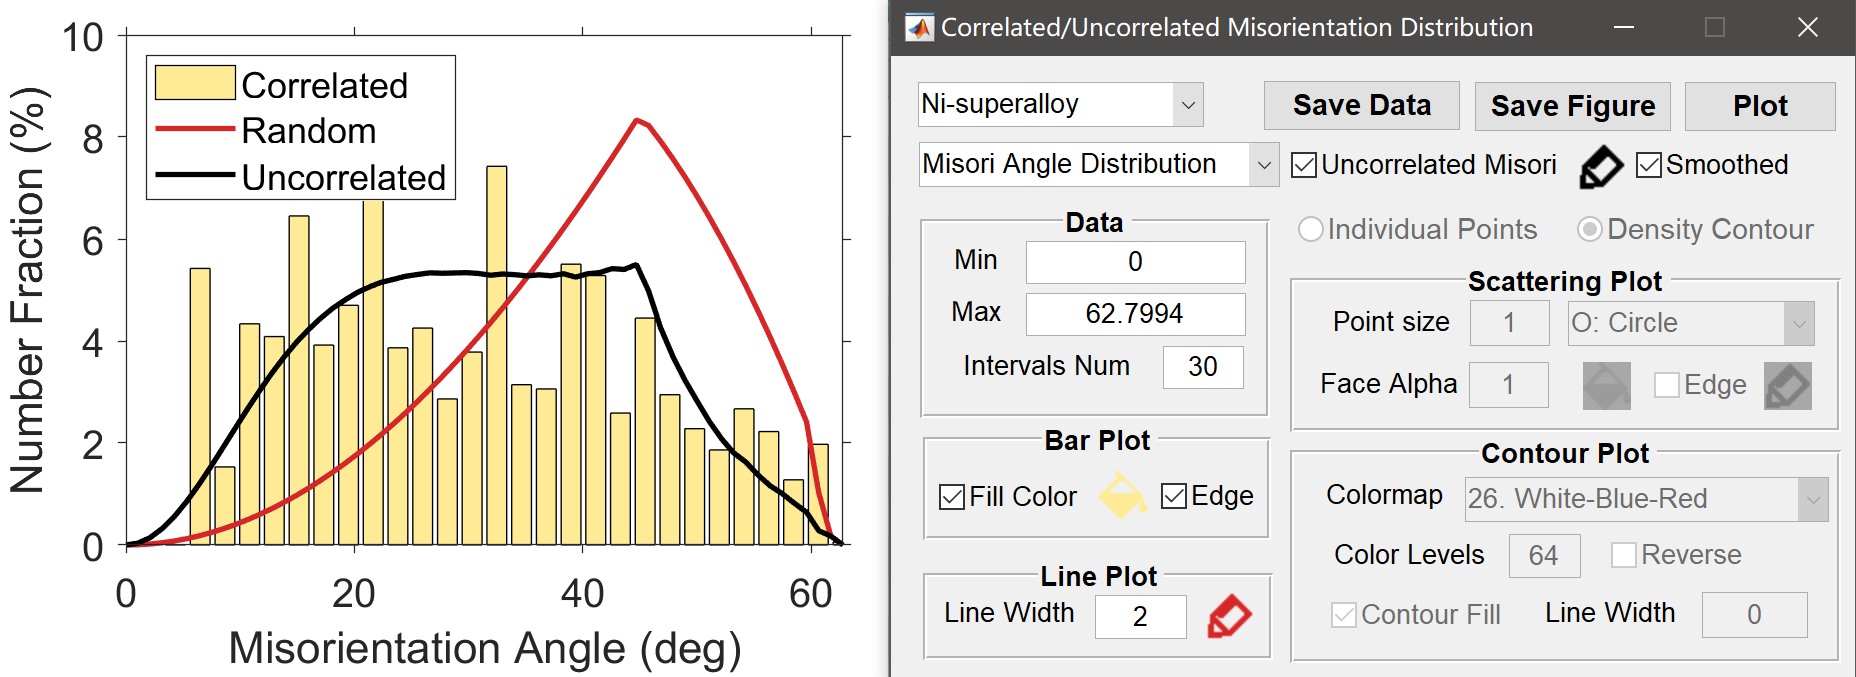
Task: Click the gray face fill bucket icon
Action: click(1606, 386)
